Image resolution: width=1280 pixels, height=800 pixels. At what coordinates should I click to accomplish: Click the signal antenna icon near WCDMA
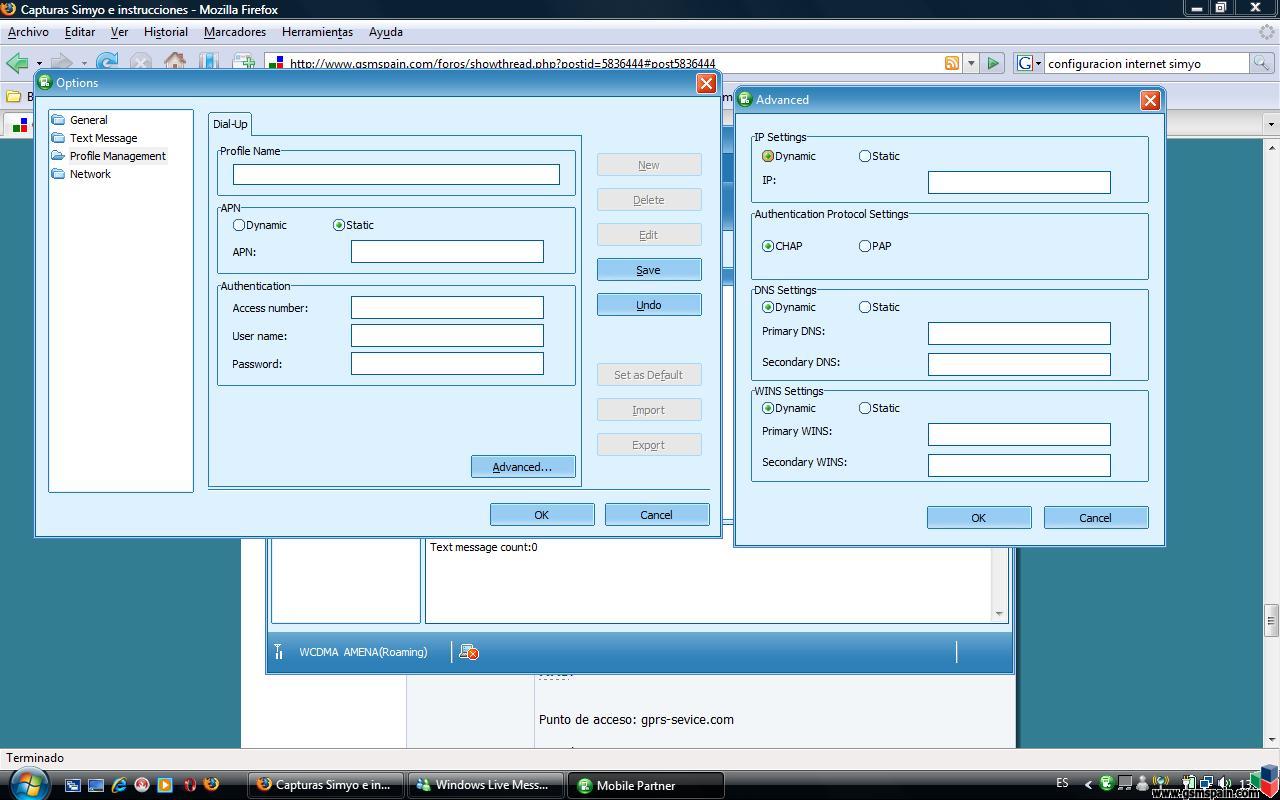(x=279, y=652)
